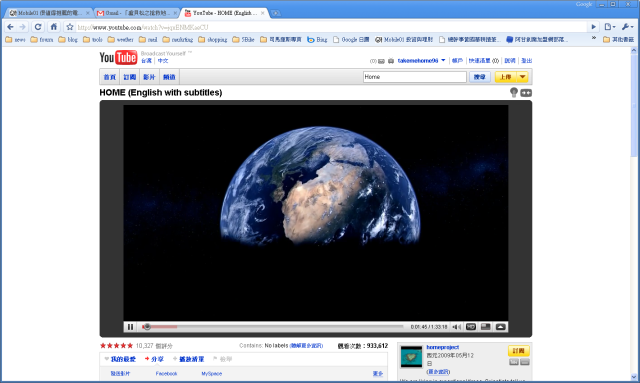Click 更多 for more share options

[378, 374]
